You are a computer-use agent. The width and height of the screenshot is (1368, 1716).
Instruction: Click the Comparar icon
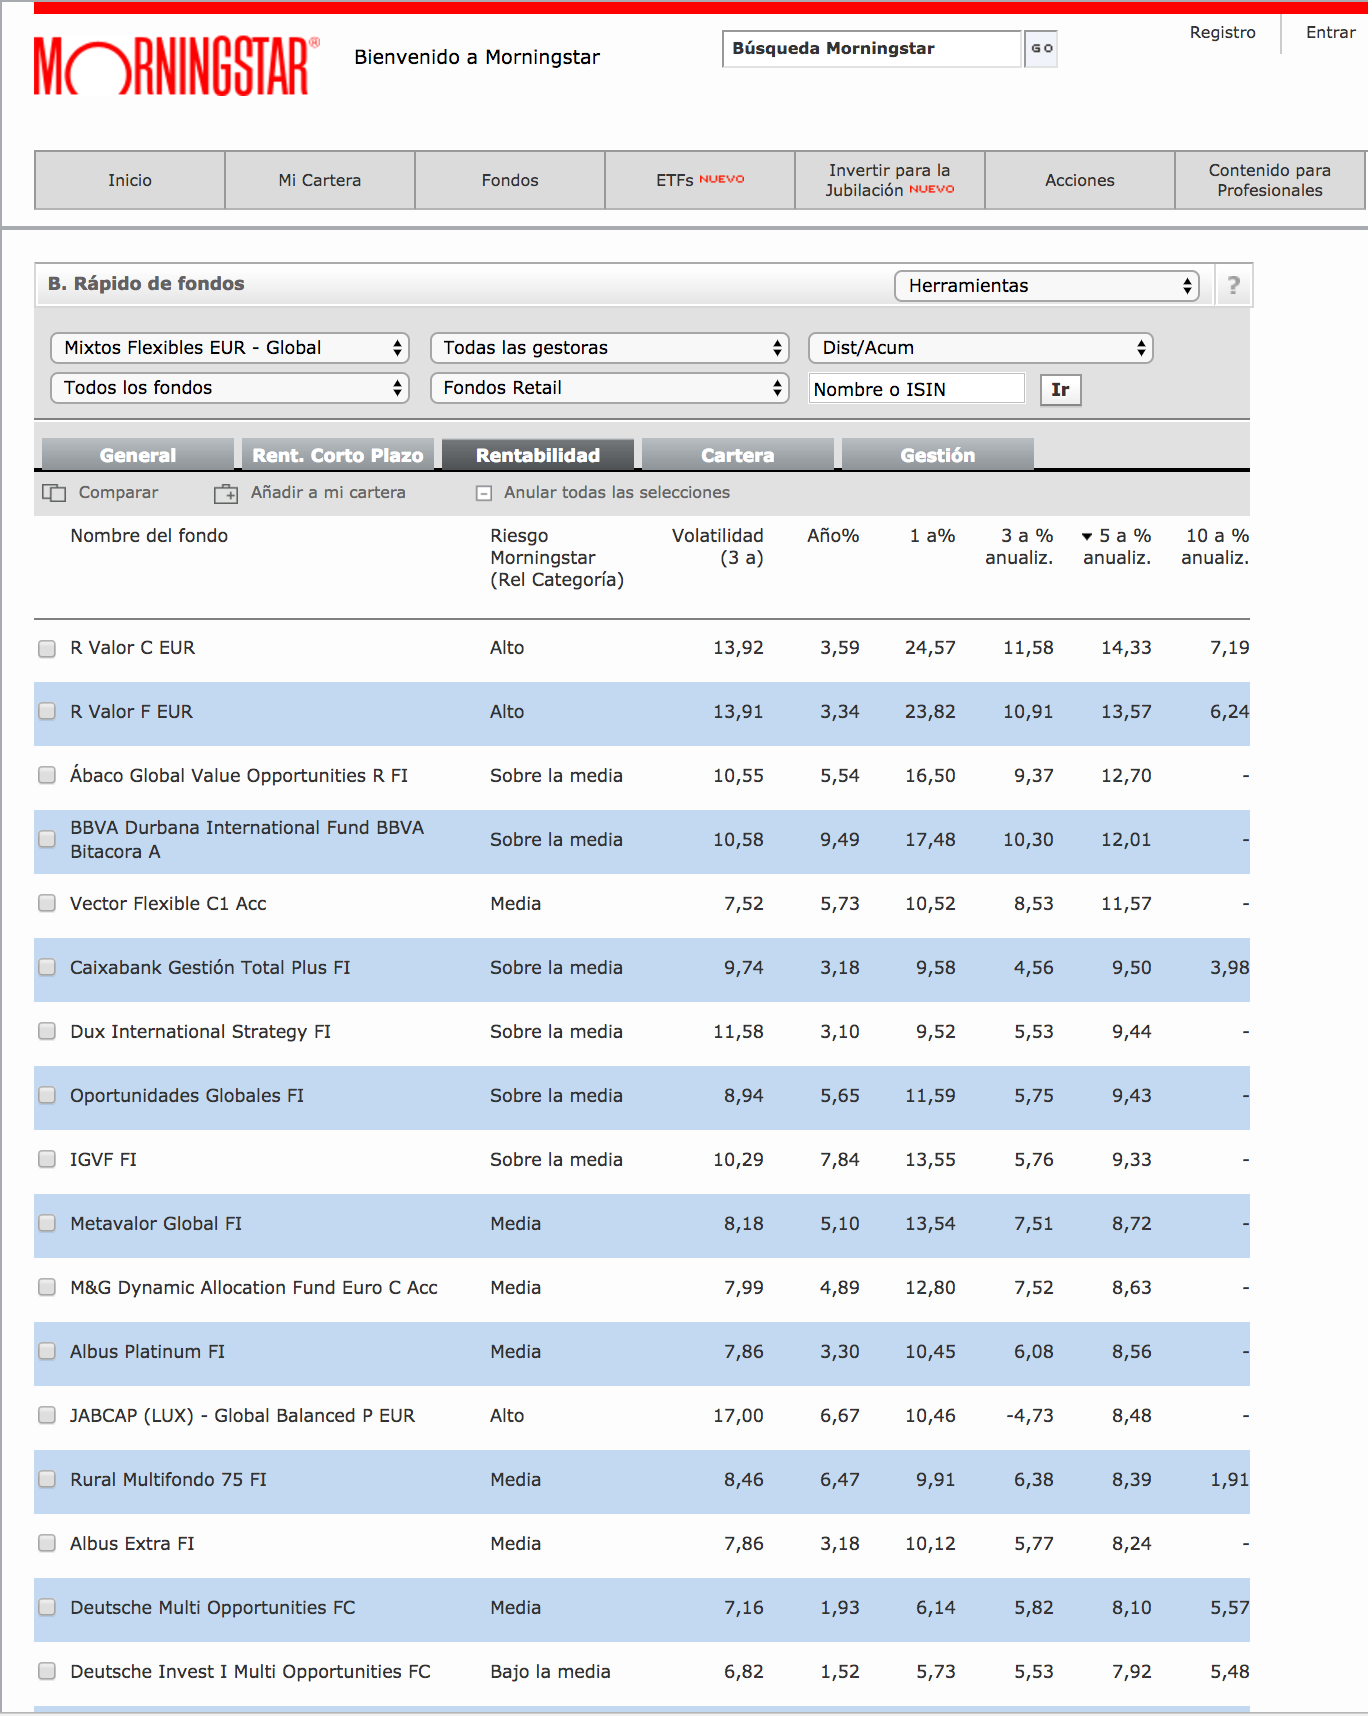(54, 493)
